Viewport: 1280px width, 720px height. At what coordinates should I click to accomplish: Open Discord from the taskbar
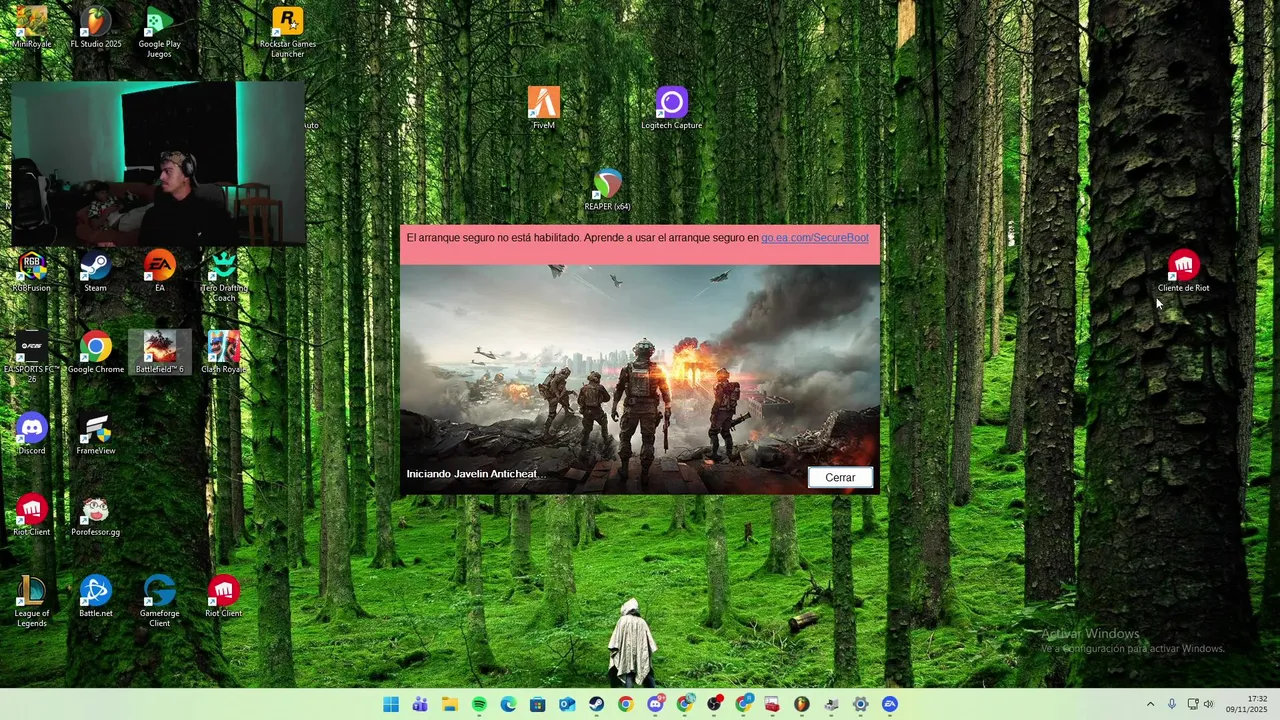pos(655,704)
